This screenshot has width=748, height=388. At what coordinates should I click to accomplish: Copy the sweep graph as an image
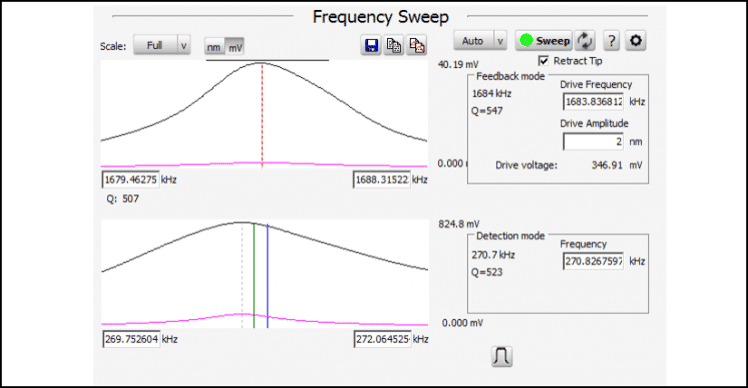pyautogui.click(x=416, y=46)
